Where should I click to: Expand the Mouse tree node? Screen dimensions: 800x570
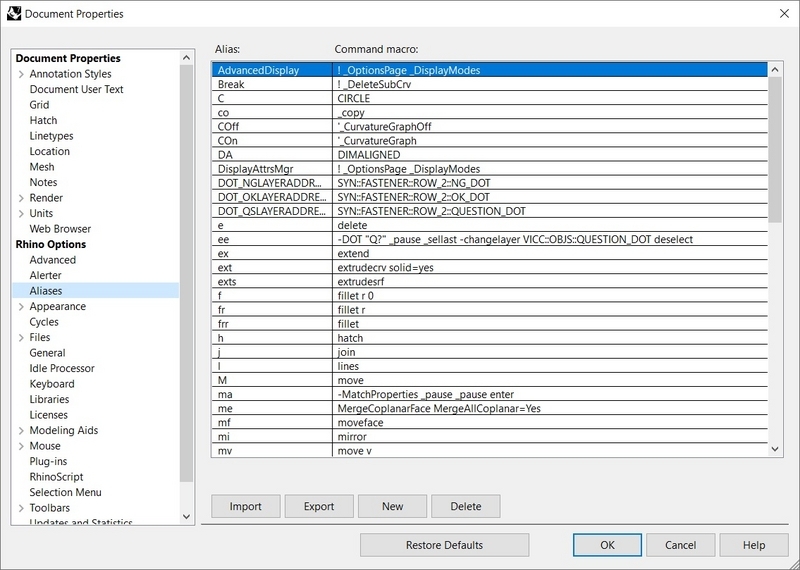coord(21,446)
